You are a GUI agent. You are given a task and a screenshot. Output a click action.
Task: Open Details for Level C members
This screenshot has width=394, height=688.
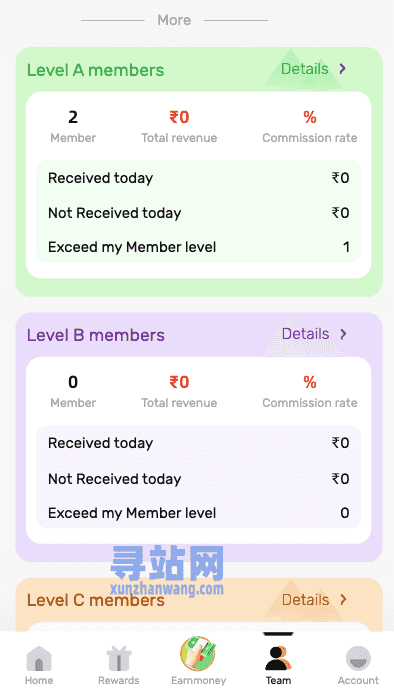point(305,599)
